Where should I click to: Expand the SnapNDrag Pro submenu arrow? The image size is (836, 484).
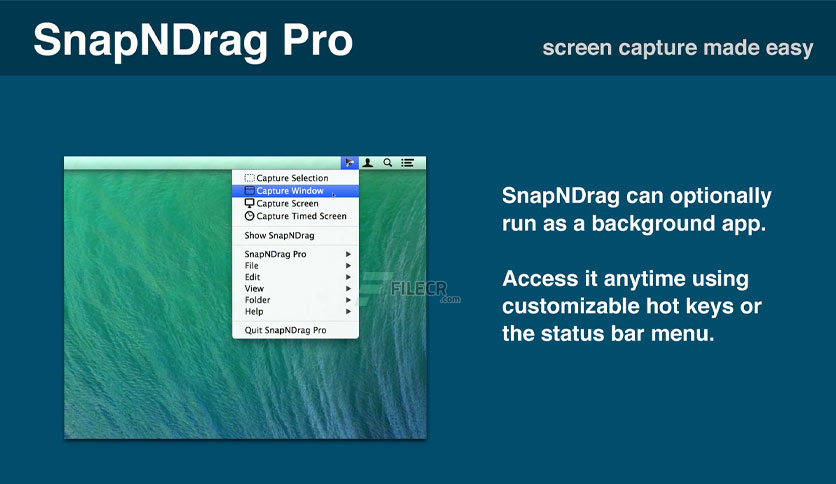click(x=348, y=254)
